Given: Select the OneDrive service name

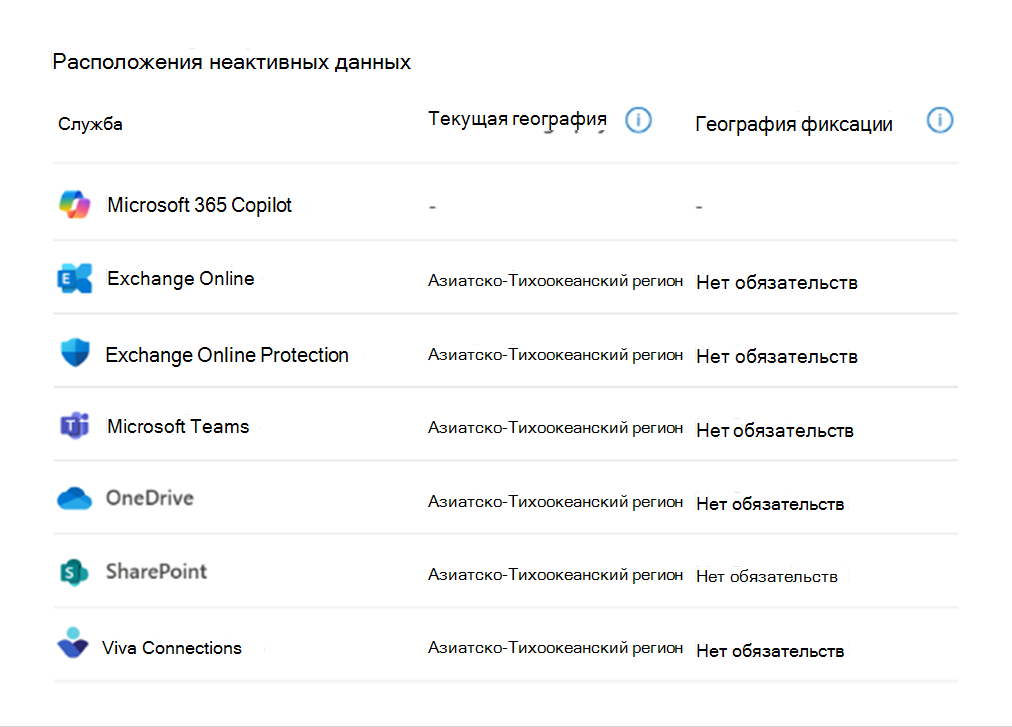Looking at the screenshot, I should (150, 498).
